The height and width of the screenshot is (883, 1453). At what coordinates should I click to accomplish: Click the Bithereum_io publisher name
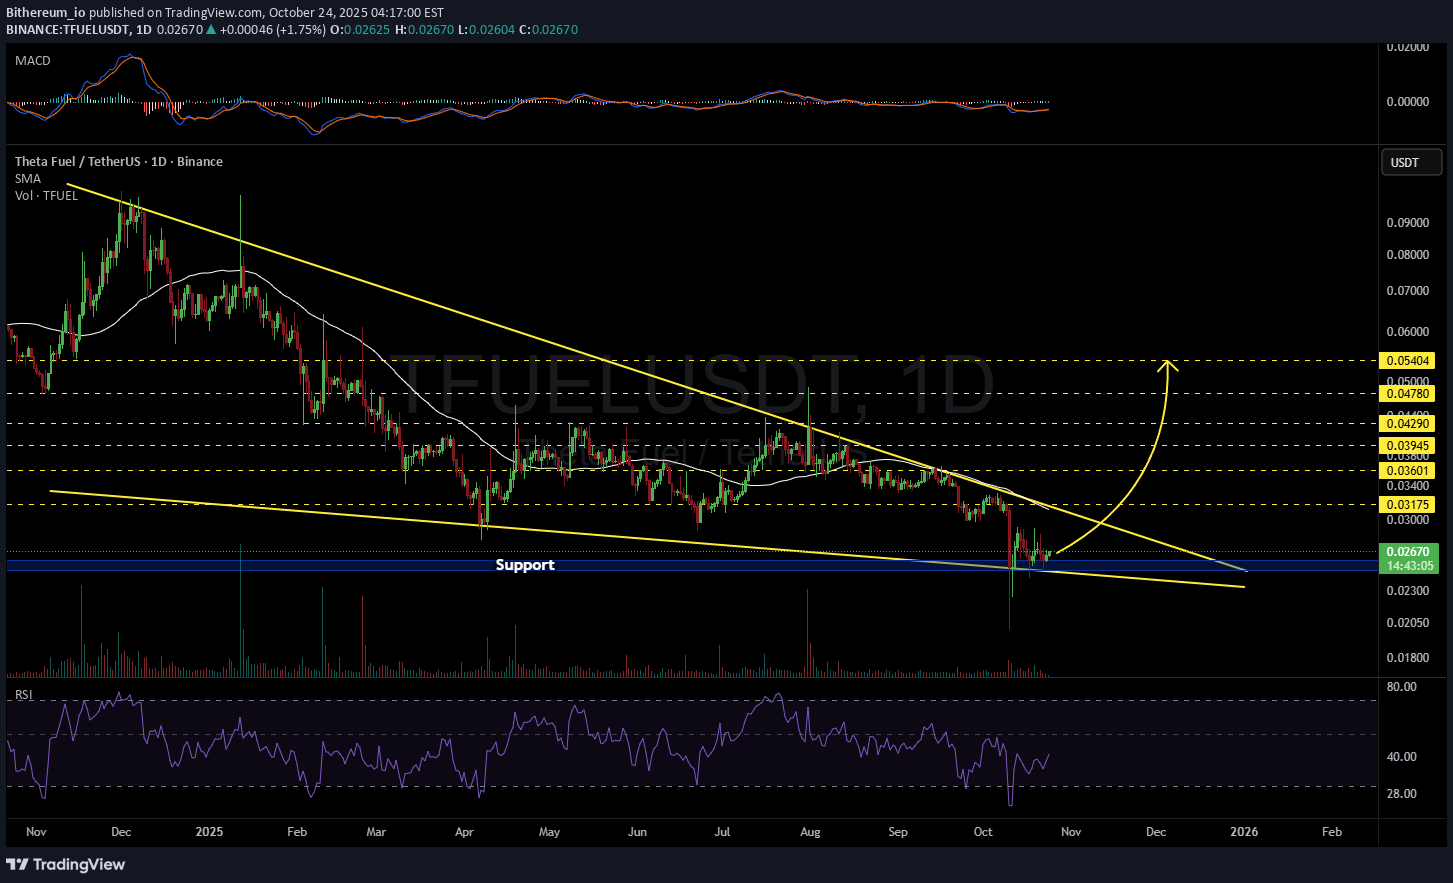click(45, 13)
